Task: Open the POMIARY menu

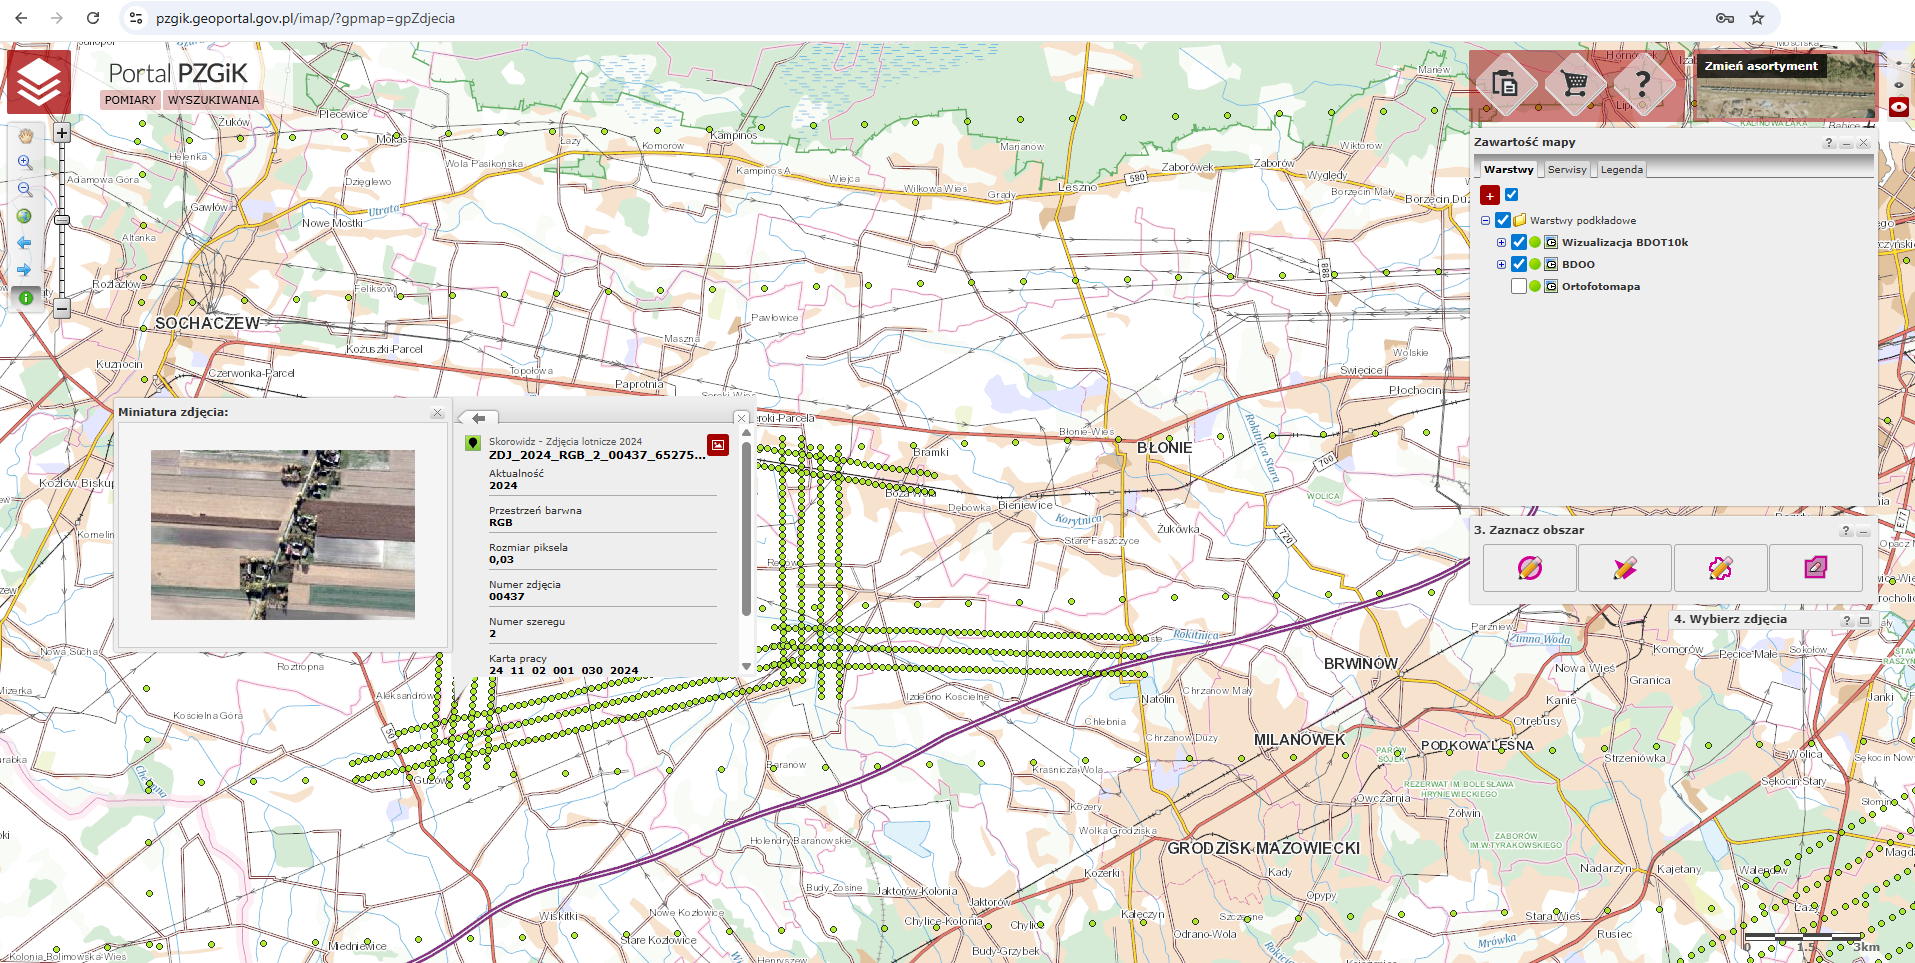Action: pos(130,100)
